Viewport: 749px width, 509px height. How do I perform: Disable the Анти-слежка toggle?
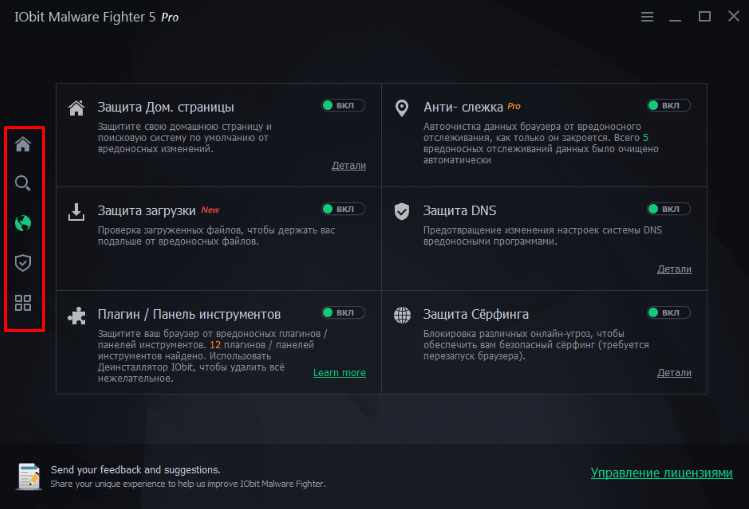(x=668, y=105)
